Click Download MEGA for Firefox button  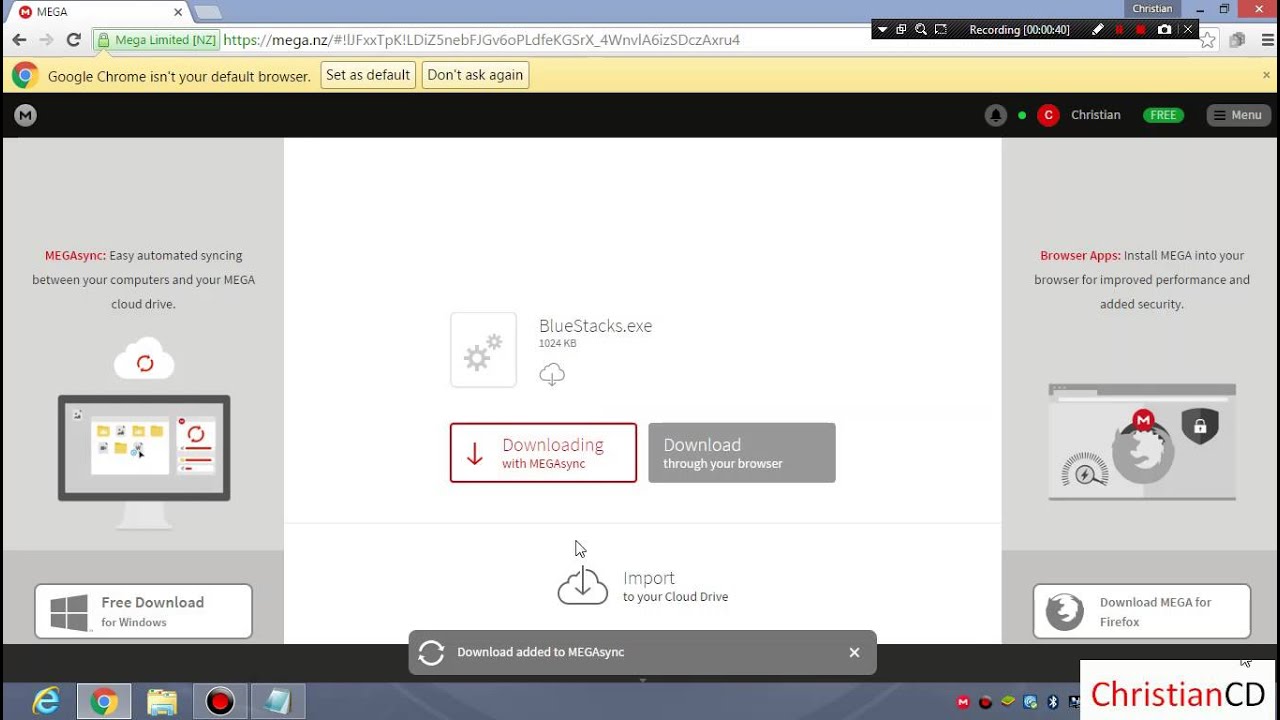tap(1141, 611)
